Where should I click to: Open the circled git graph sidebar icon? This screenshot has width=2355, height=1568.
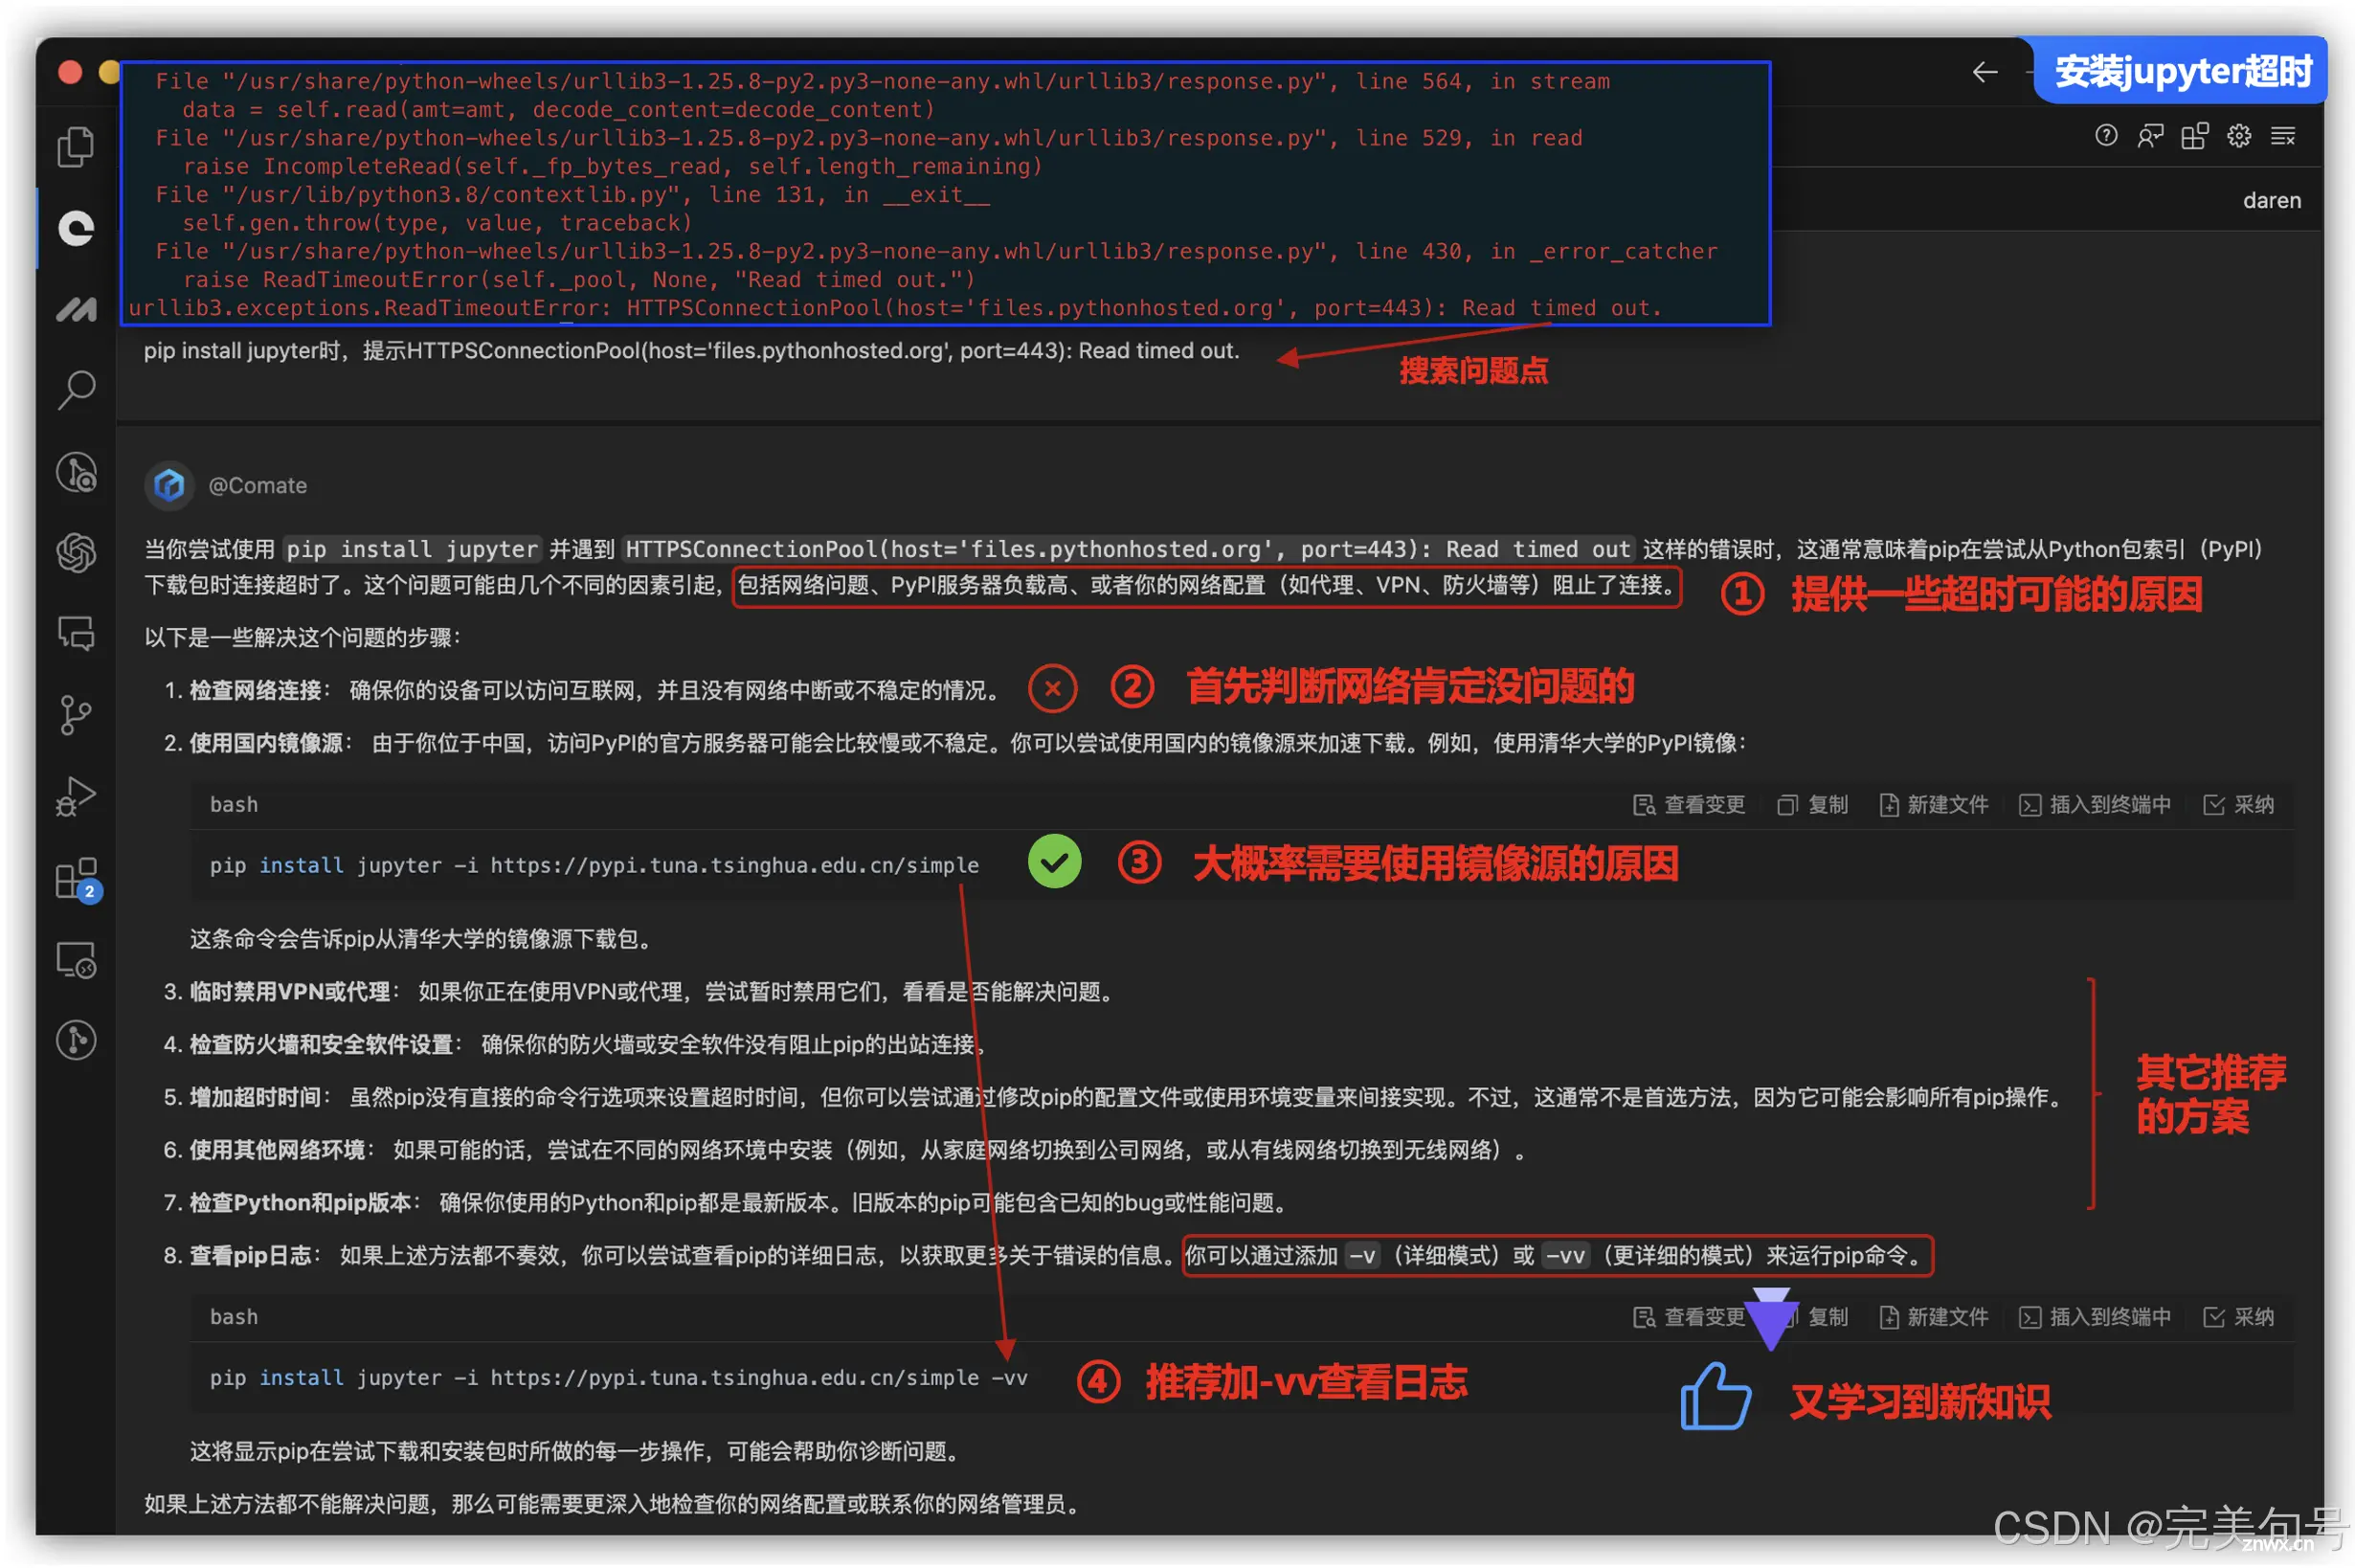[75, 1040]
